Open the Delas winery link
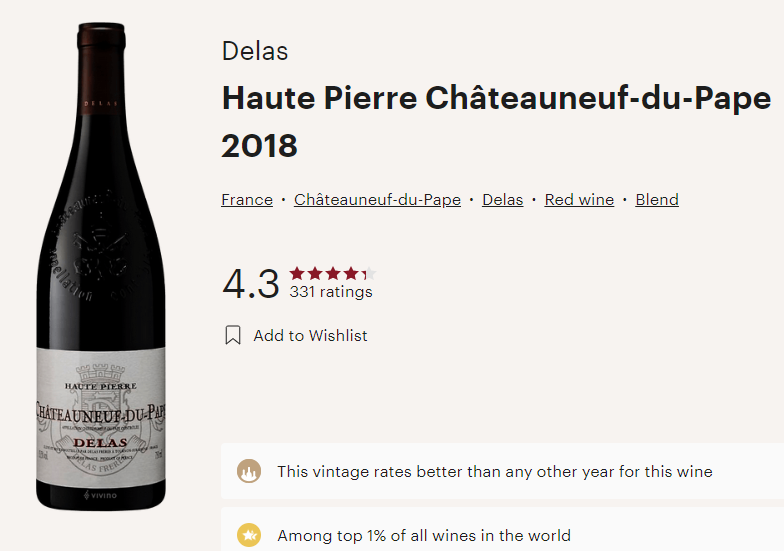 (x=502, y=200)
